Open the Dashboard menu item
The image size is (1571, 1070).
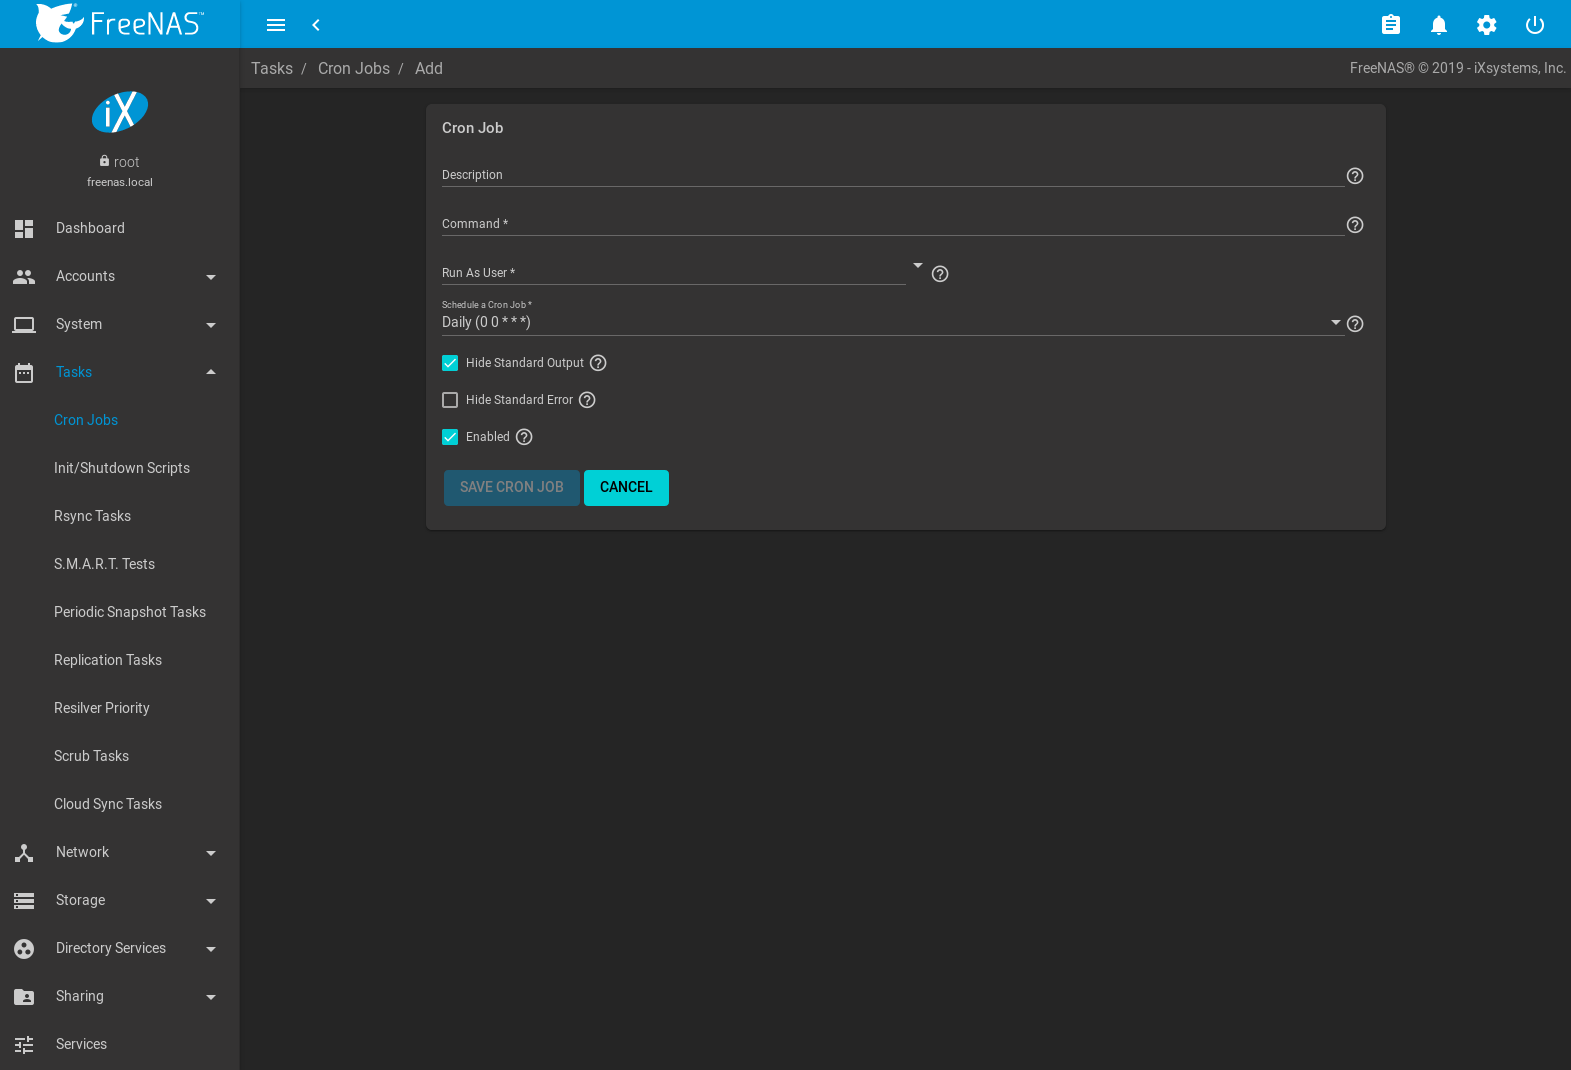[120, 228]
